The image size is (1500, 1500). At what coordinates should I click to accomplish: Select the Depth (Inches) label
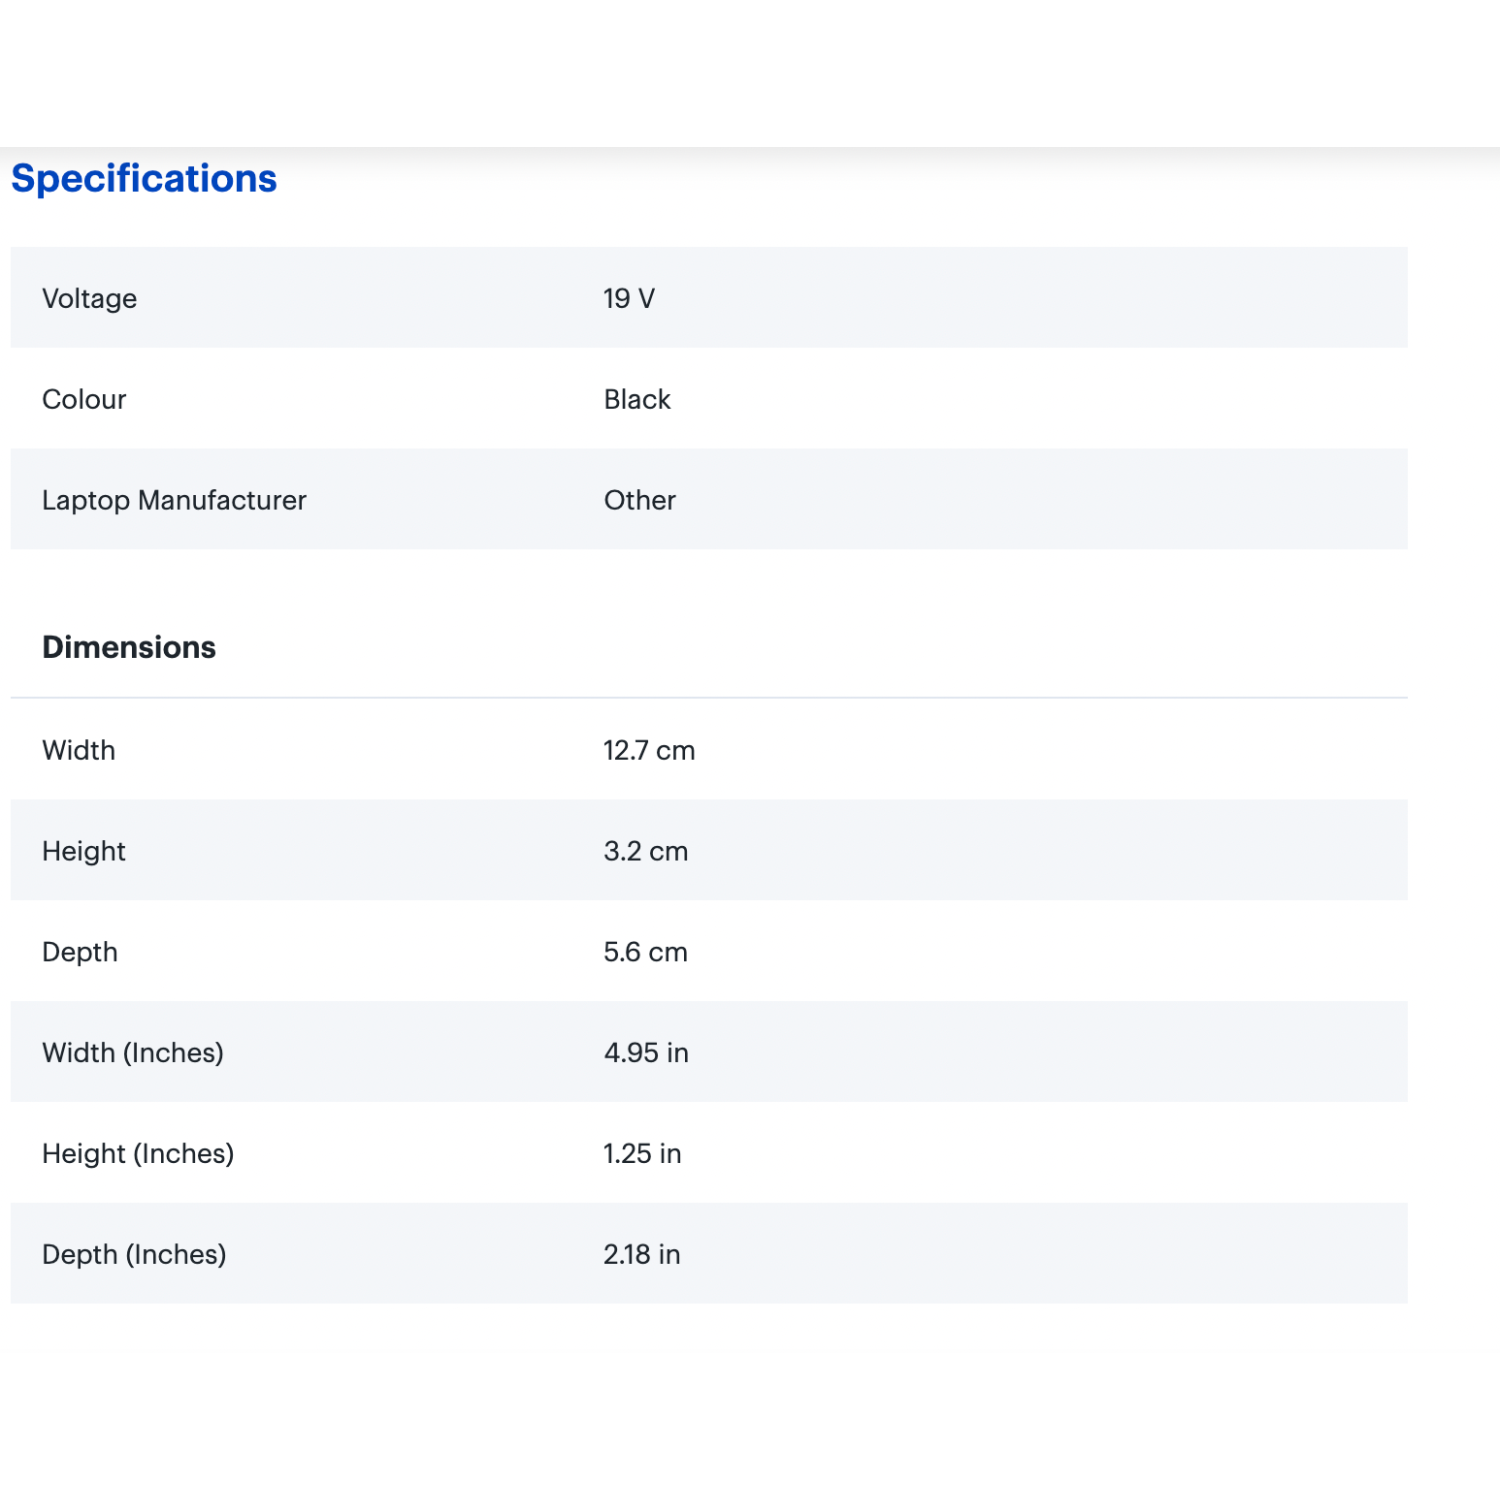pyautogui.click(x=134, y=1254)
